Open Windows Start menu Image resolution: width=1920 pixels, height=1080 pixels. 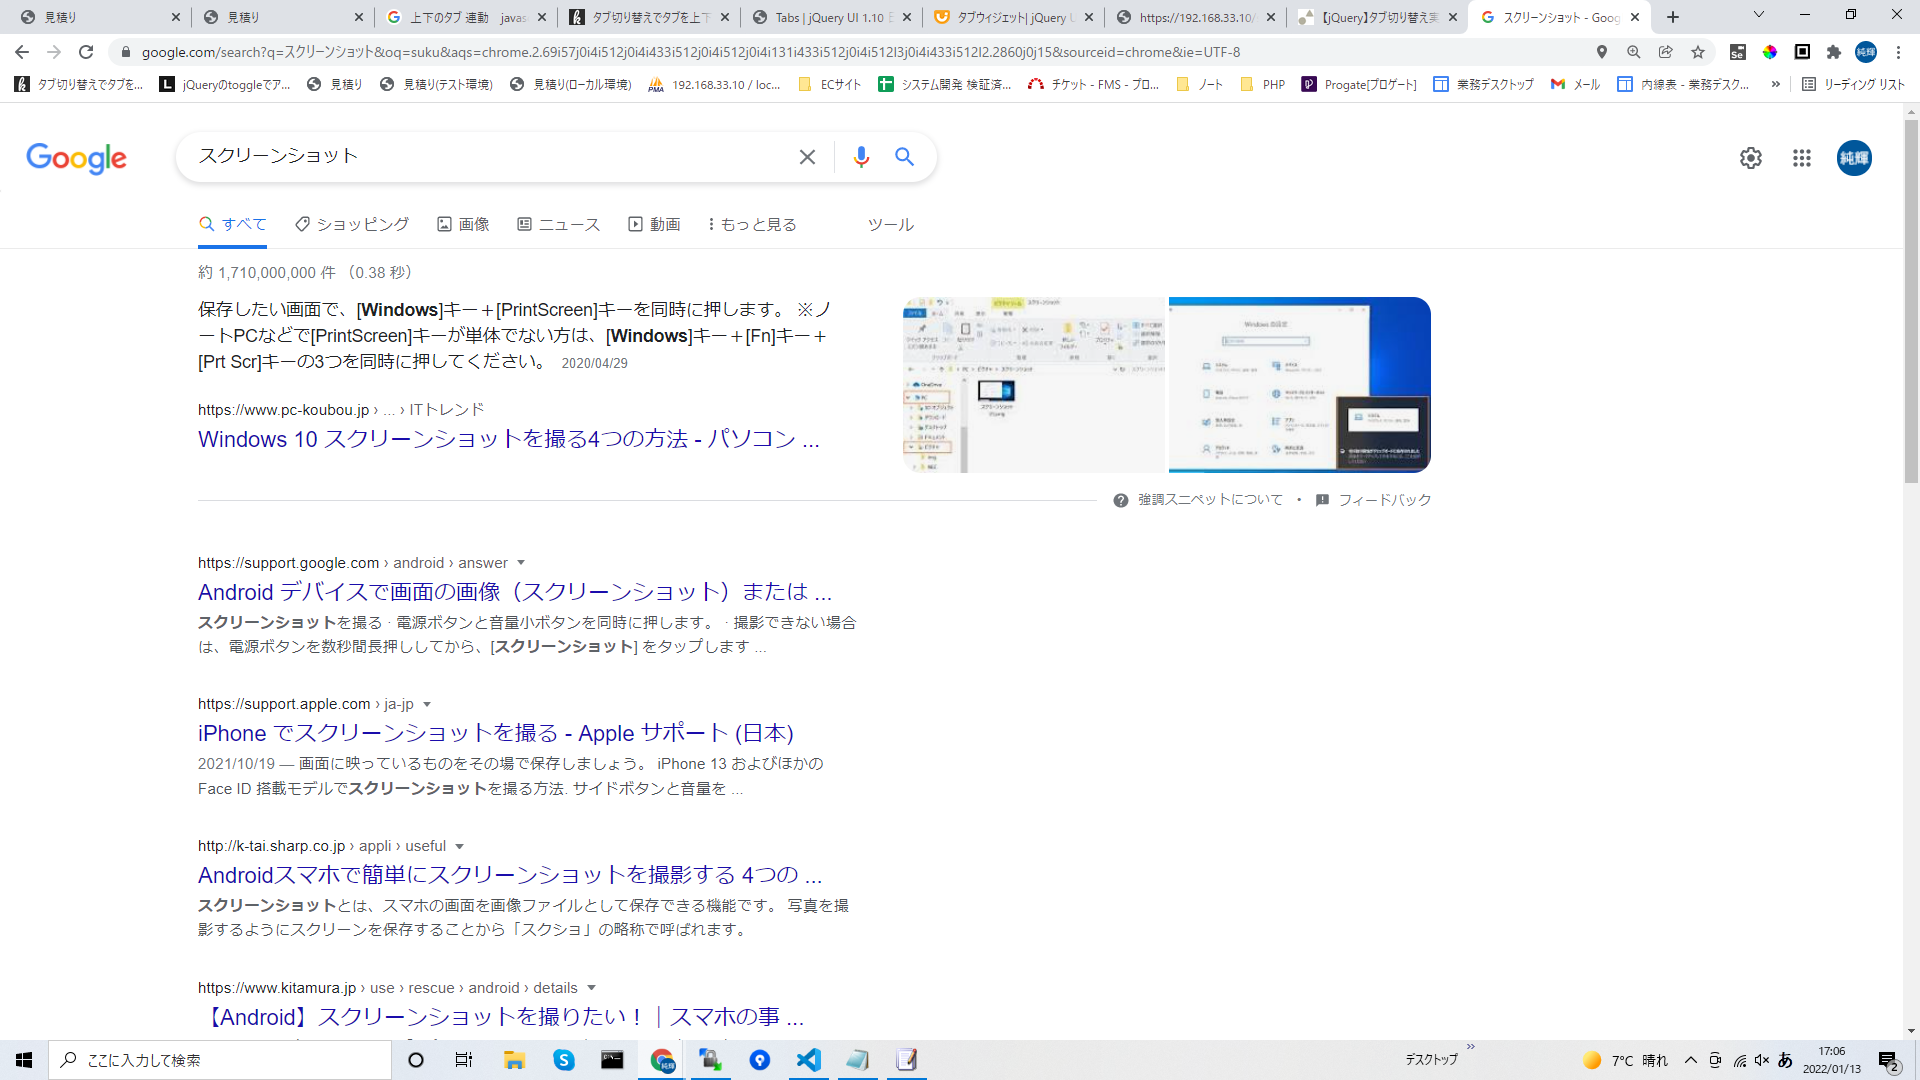(24, 1060)
